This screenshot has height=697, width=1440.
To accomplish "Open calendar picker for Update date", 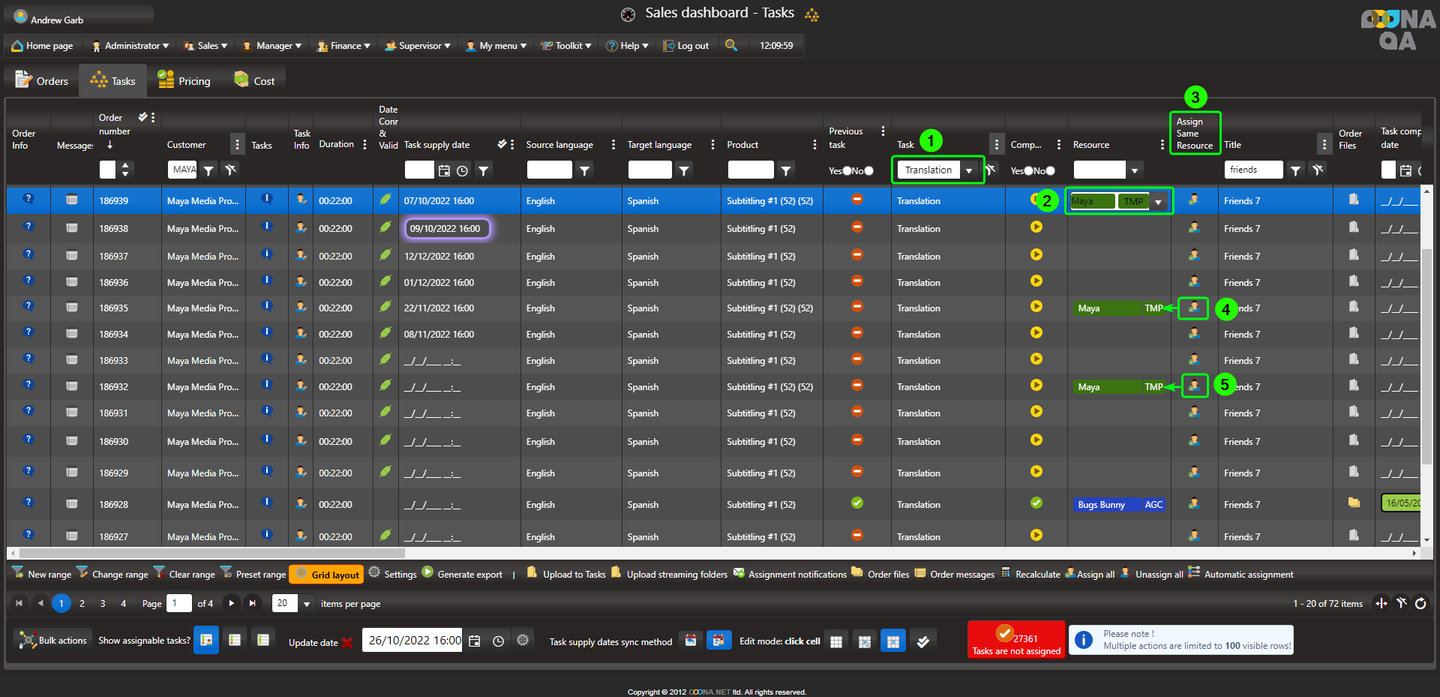I will [475, 640].
